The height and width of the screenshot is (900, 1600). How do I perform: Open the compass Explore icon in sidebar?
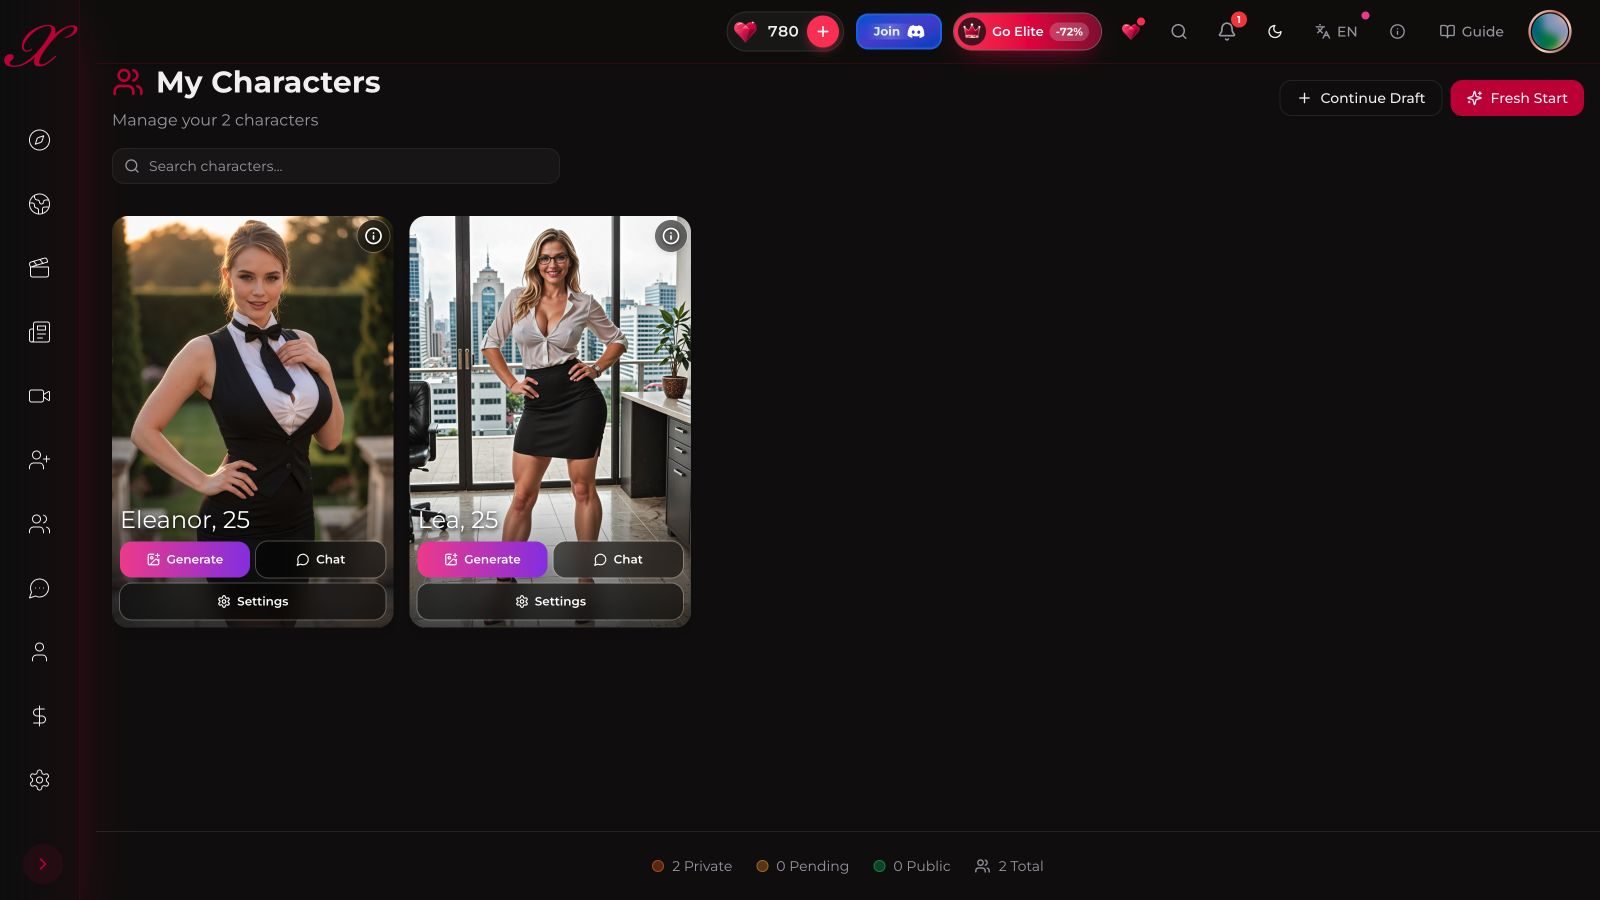(x=39, y=140)
